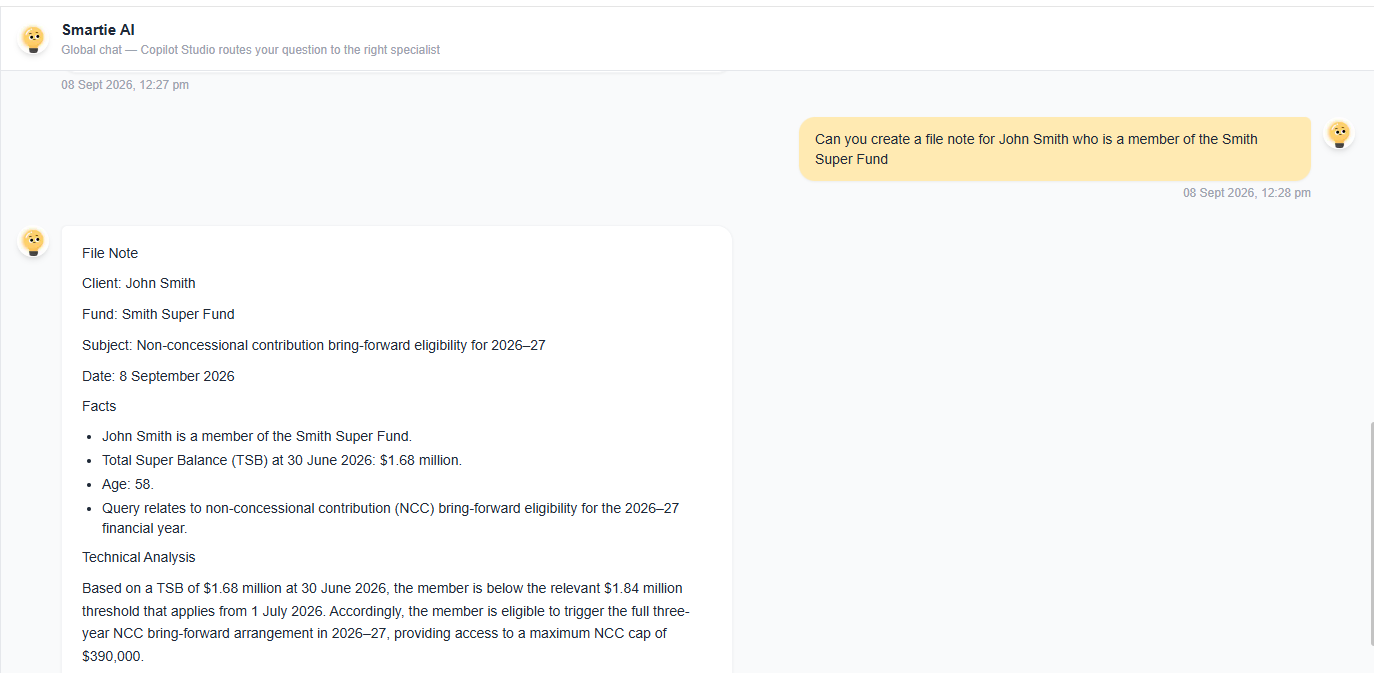Click the Global chat subtitle text

coord(250,50)
